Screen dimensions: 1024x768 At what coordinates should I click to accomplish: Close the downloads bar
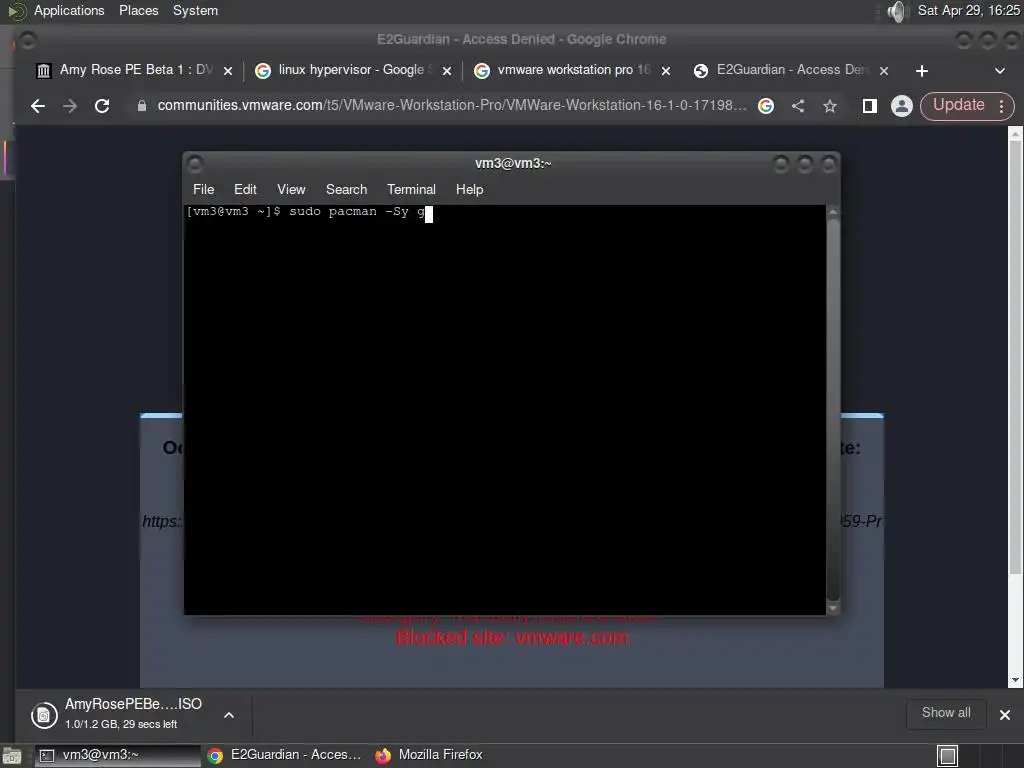coord(1004,715)
